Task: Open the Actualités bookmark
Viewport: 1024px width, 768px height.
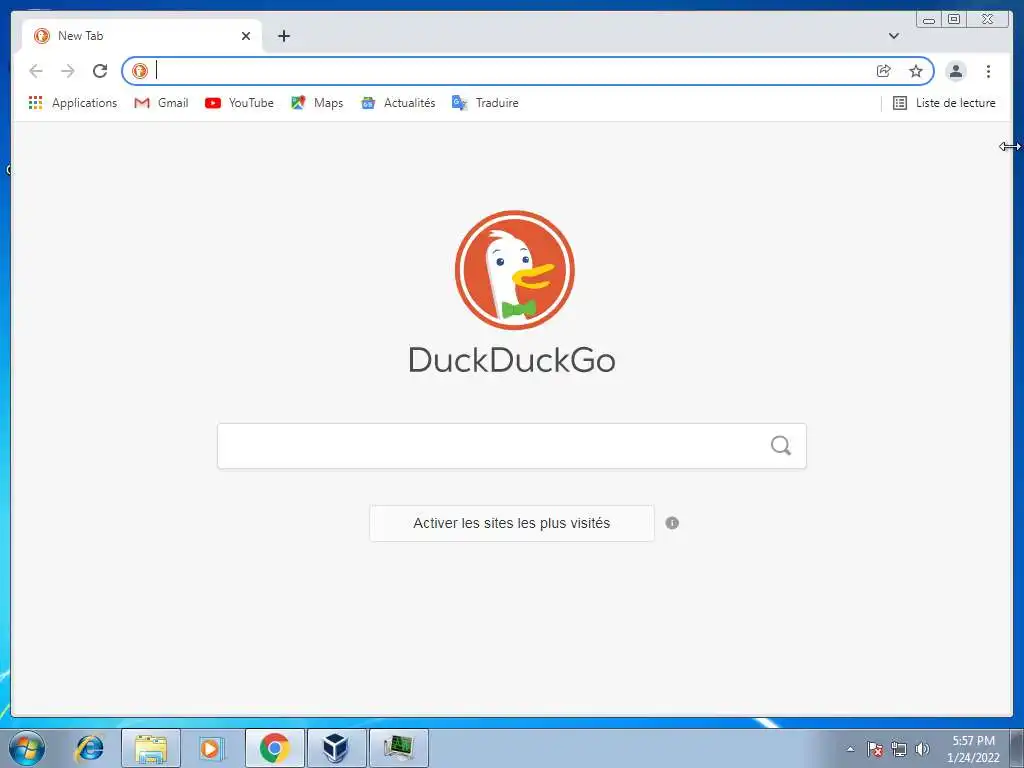Action: tap(398, 103)
